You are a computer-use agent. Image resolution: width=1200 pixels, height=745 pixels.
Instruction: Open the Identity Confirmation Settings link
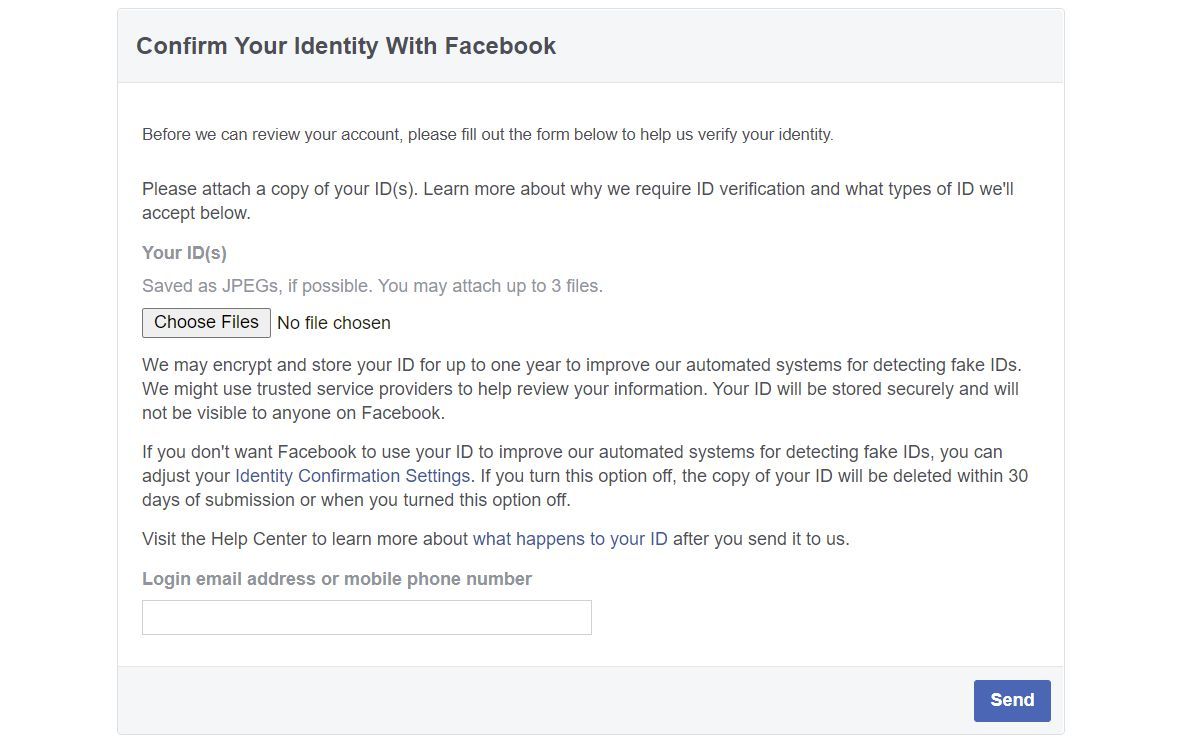[x=352, y=476]
